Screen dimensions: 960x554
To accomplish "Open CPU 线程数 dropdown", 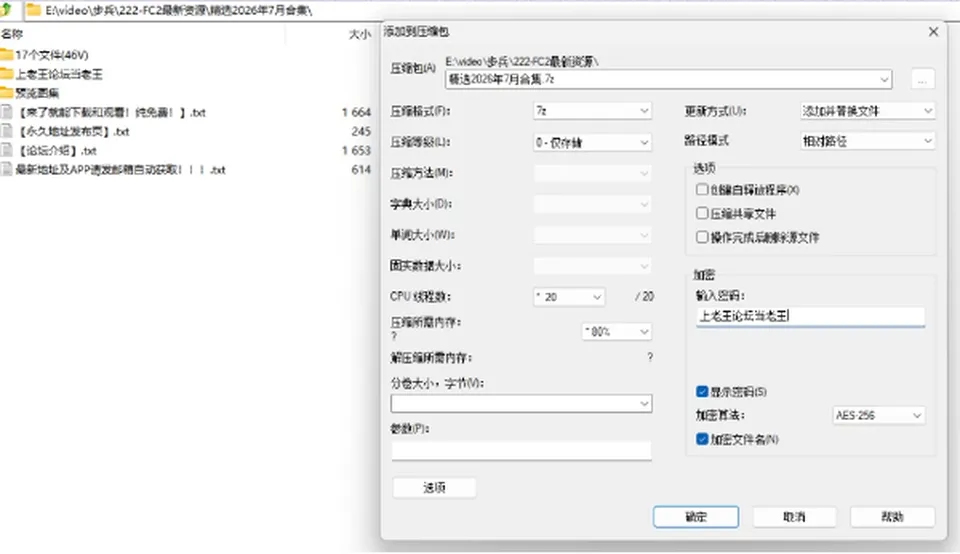I will (x=569, y=297).
